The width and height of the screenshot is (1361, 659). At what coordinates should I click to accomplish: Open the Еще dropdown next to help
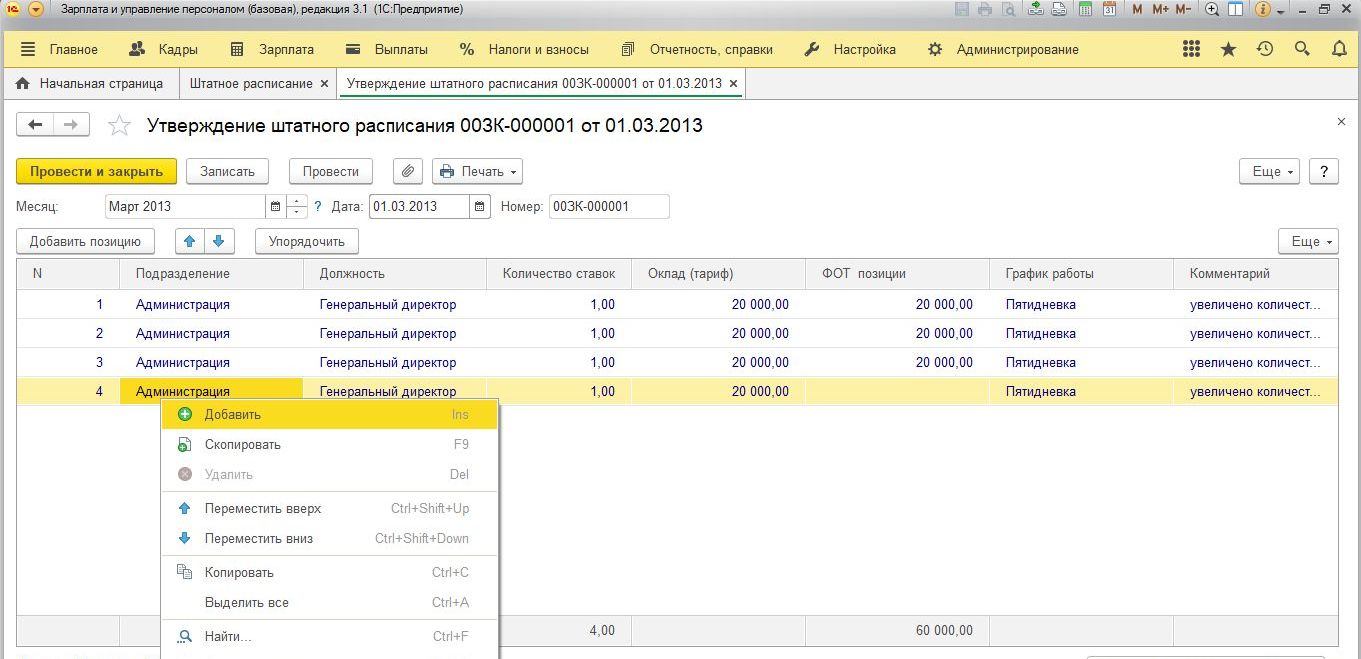point(1269,171)
